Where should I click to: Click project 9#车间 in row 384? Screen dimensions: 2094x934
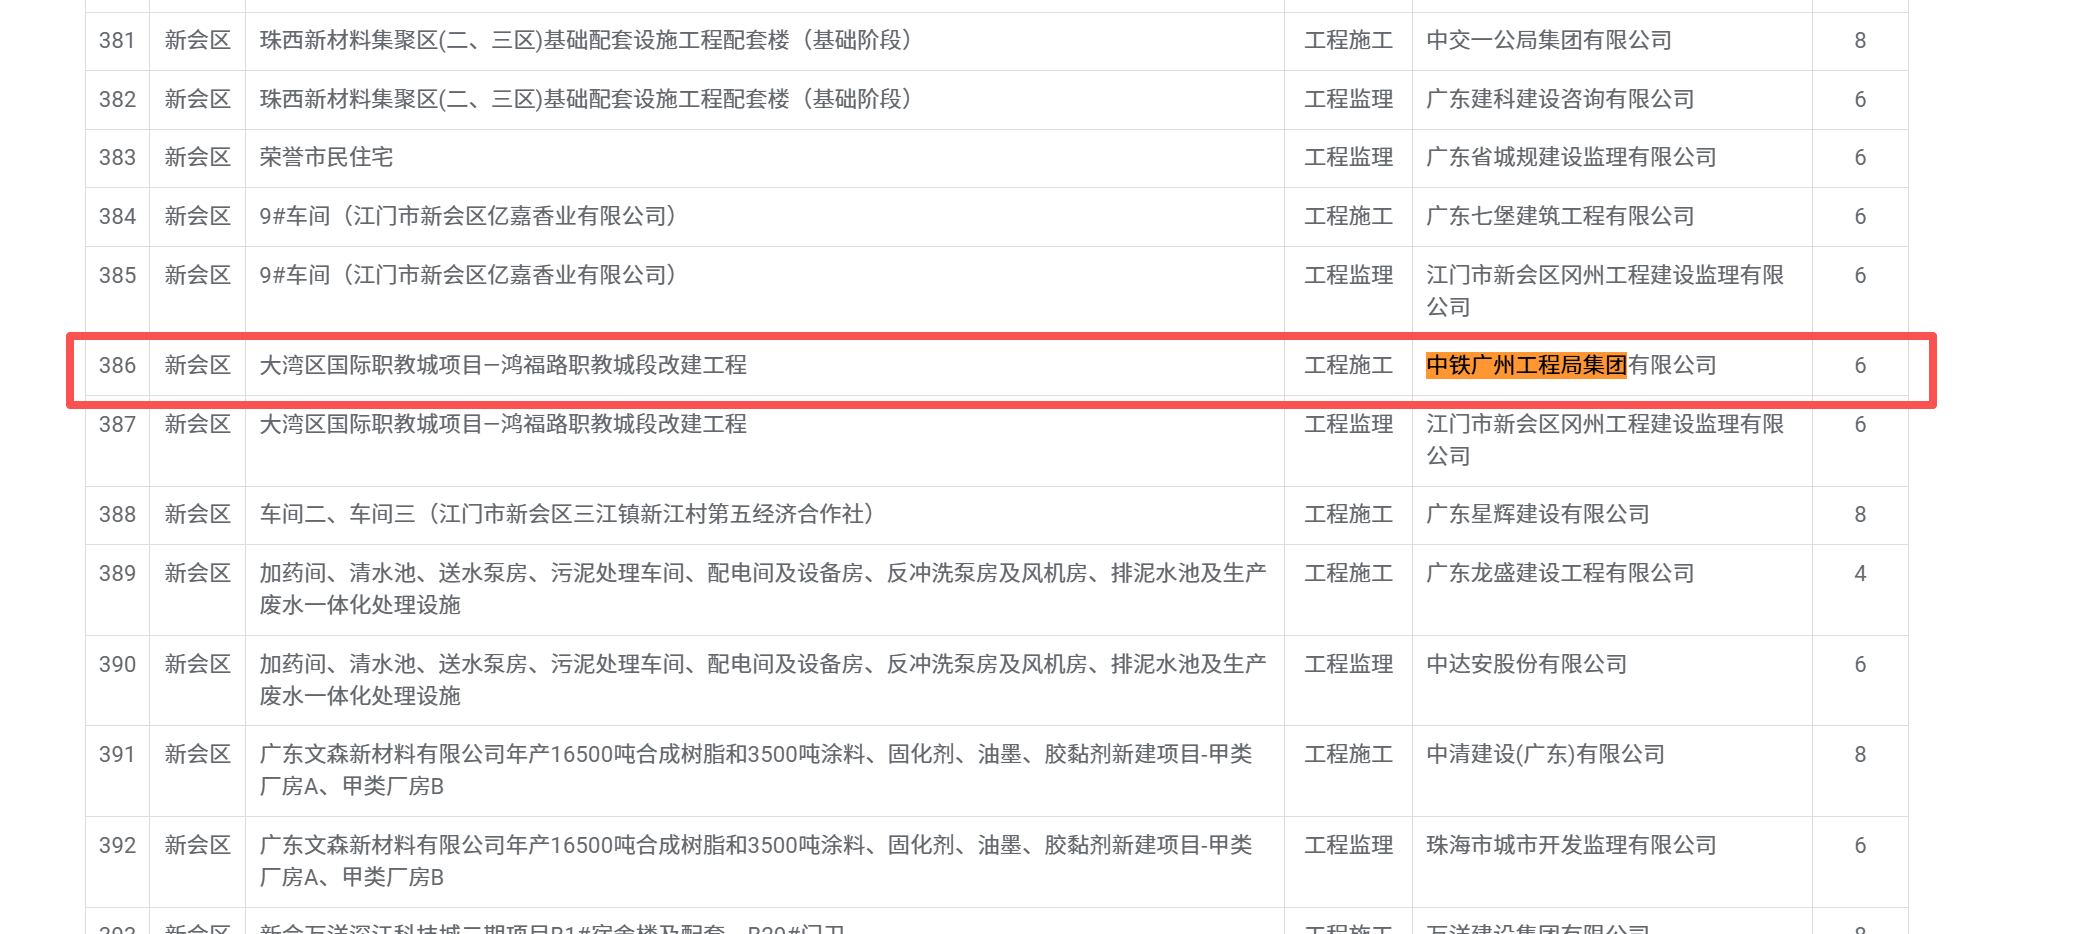pos(468,217)
